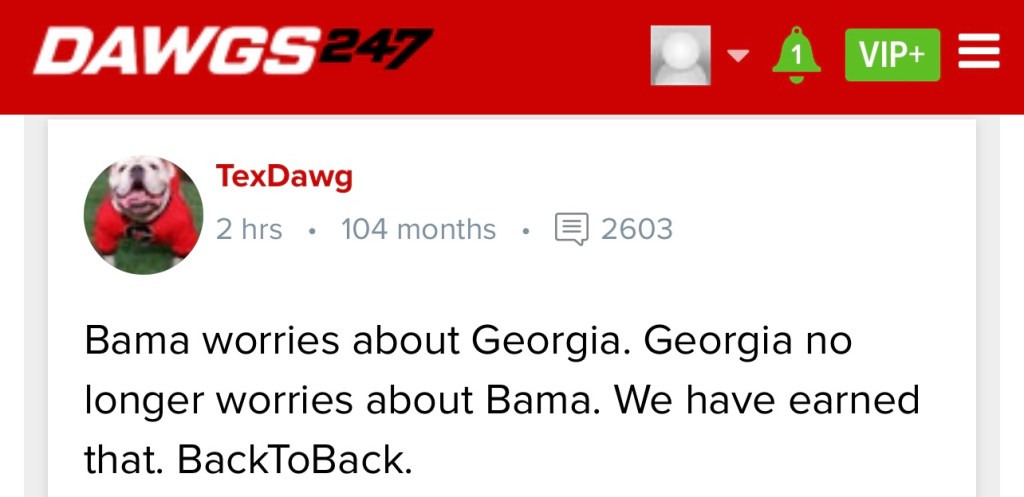
Task: Click the Dawgs247 site logo
Action: (232, 52)
